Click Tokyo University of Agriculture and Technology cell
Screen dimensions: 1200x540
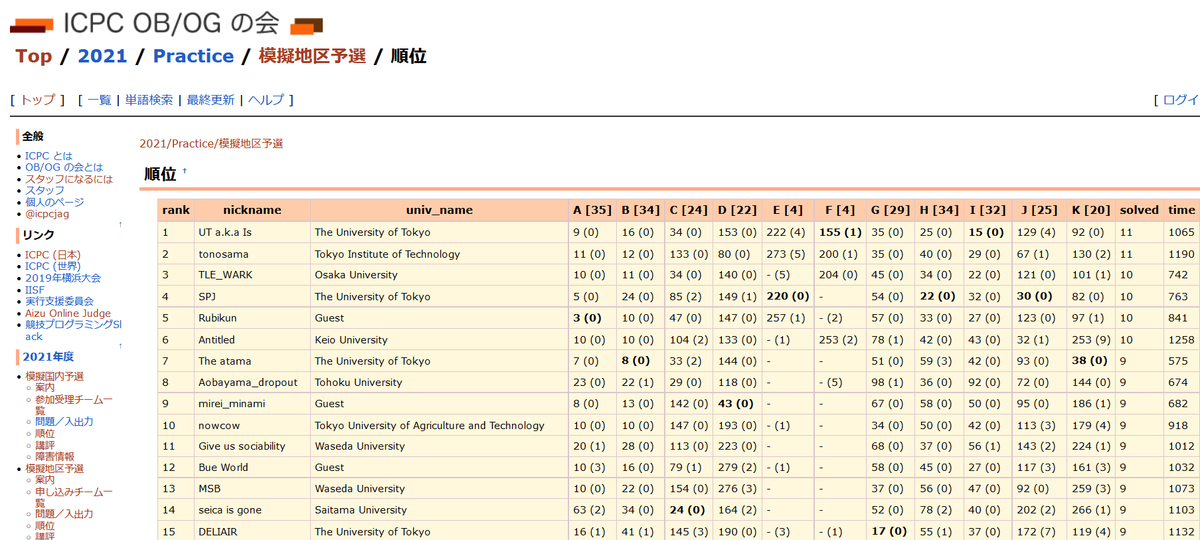click(x=439, y=426)
